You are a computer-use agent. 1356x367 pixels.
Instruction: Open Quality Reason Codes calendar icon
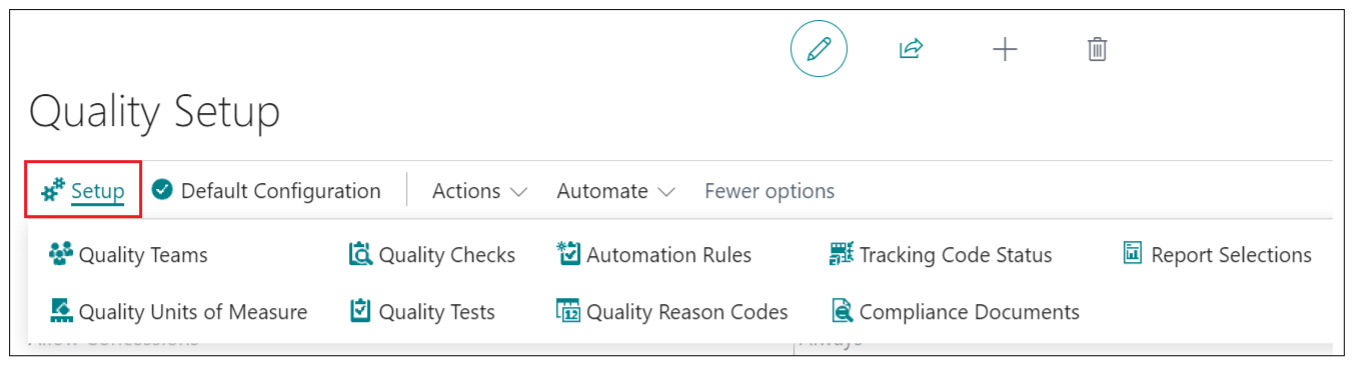pyautogui.click(x=568, y=311)
